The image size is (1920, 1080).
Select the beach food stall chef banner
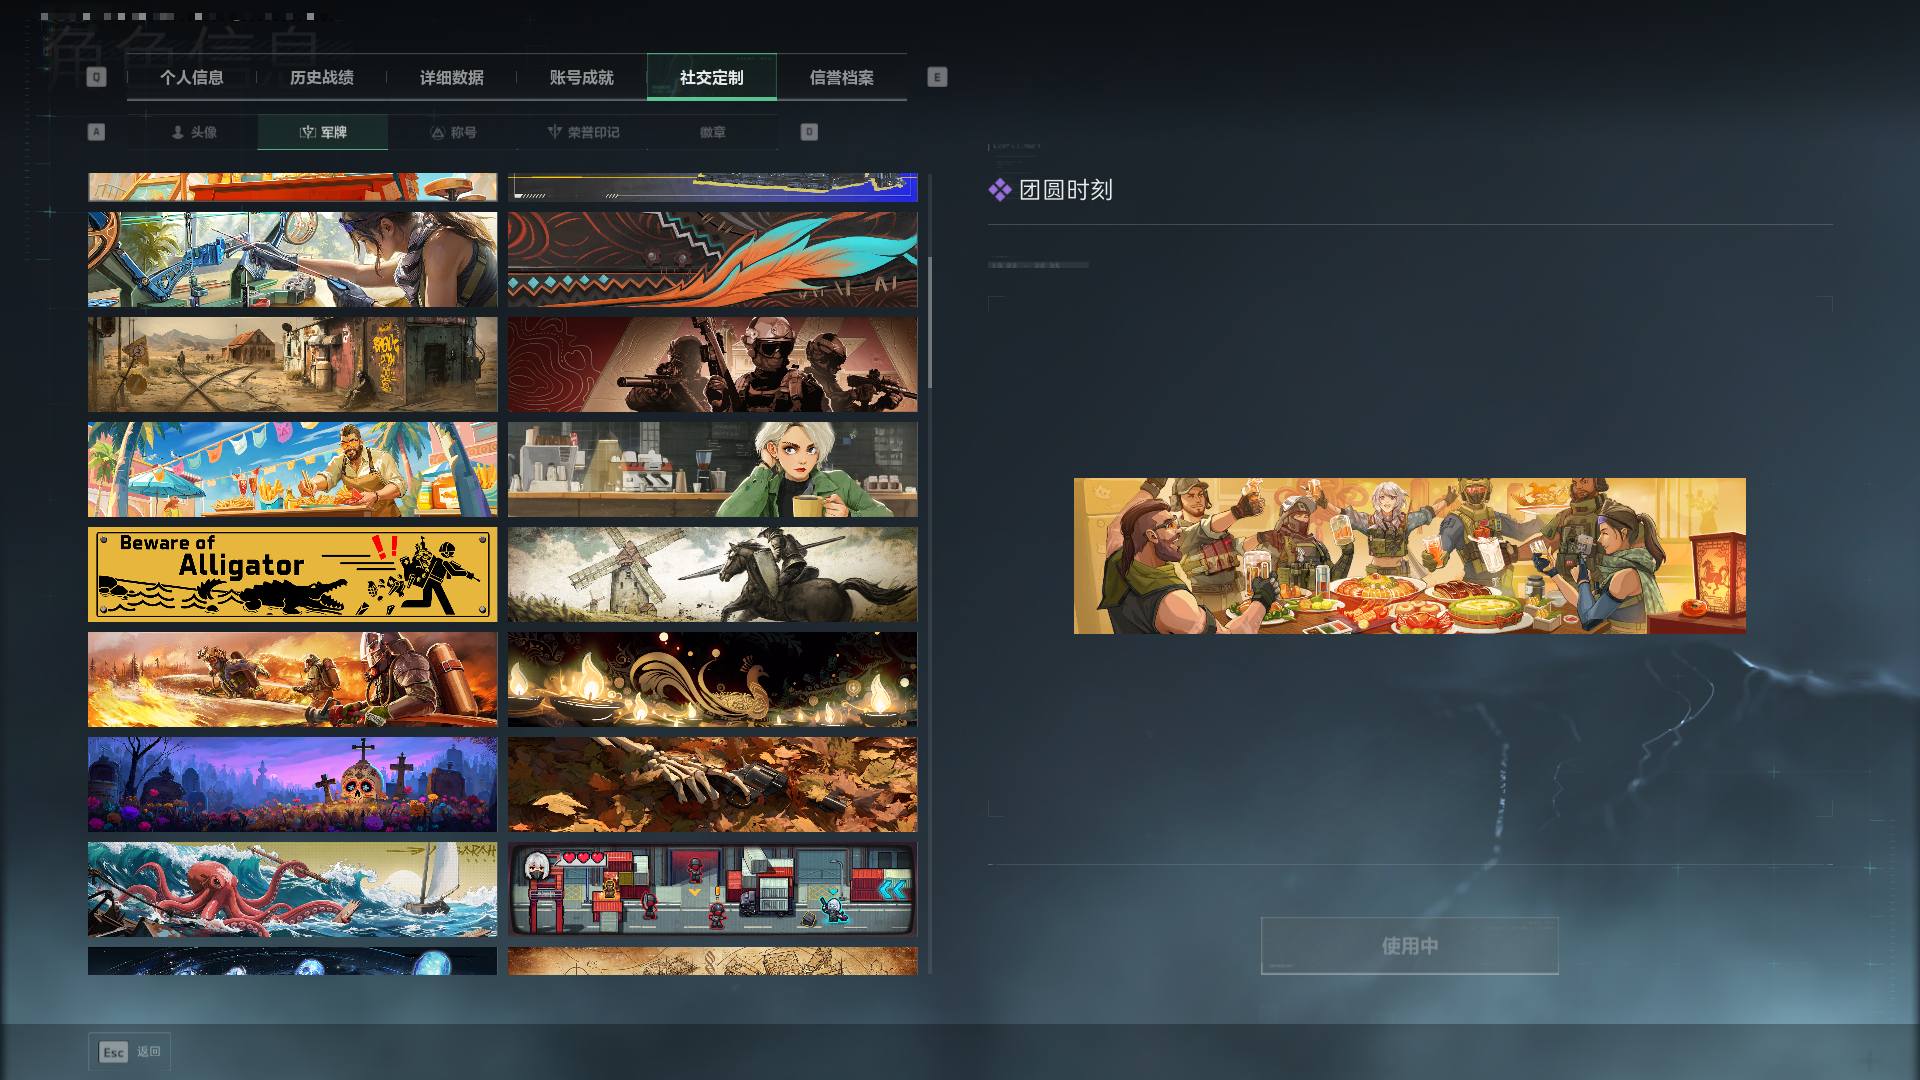coord(292,470)
